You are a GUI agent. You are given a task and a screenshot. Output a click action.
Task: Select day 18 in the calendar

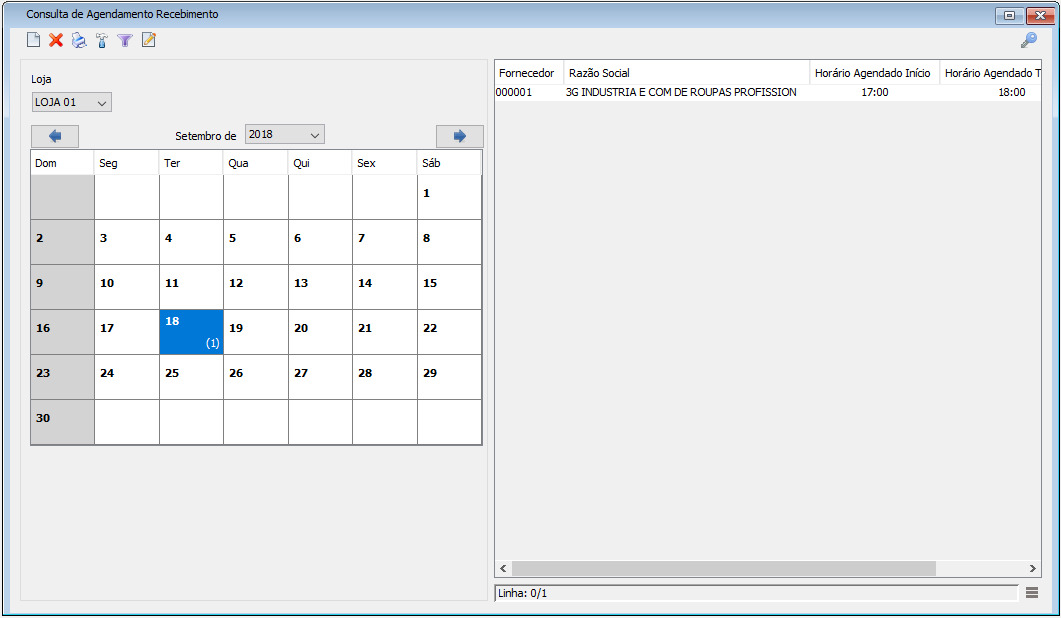pyautogui.click(x=191, y=332)
